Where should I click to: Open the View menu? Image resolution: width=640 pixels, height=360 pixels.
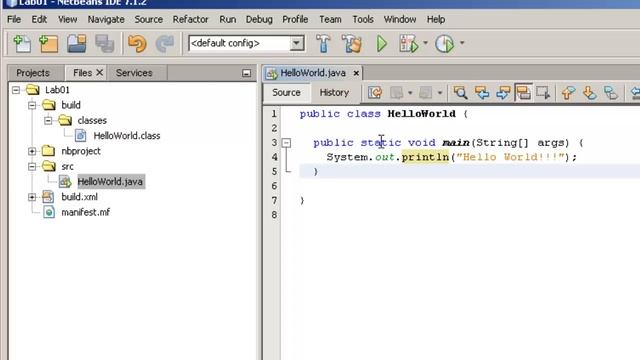67,19
